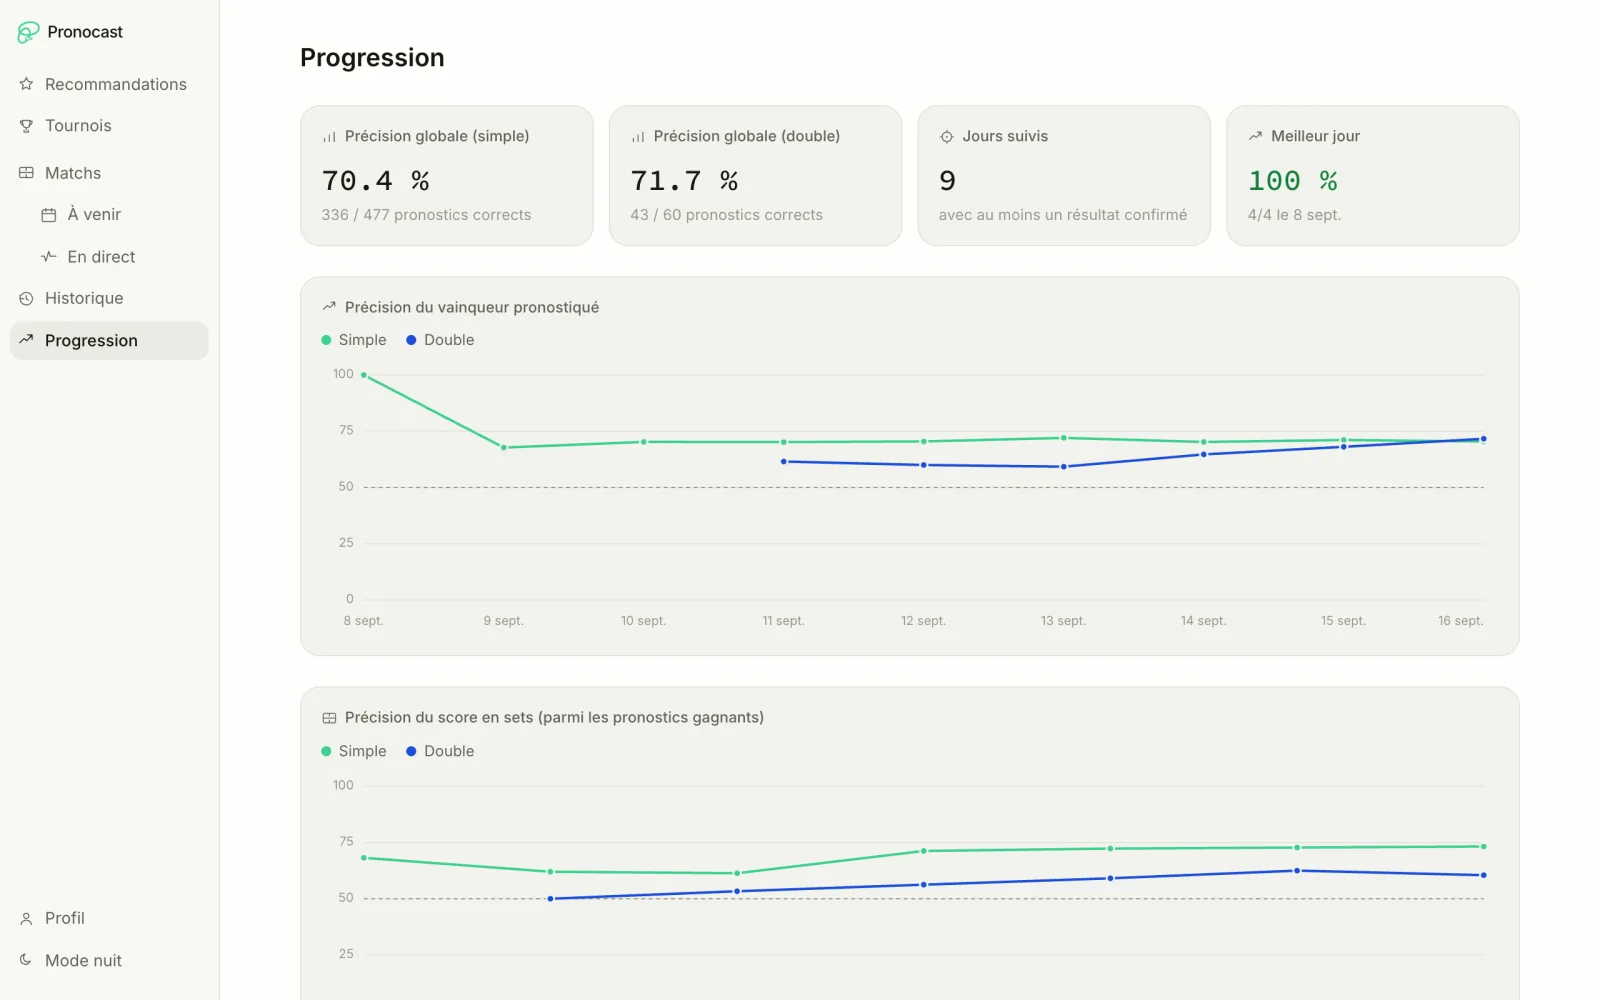Click the trophy icon beside Tournois
1600x1000 pixels.
[x=26, y=126]
